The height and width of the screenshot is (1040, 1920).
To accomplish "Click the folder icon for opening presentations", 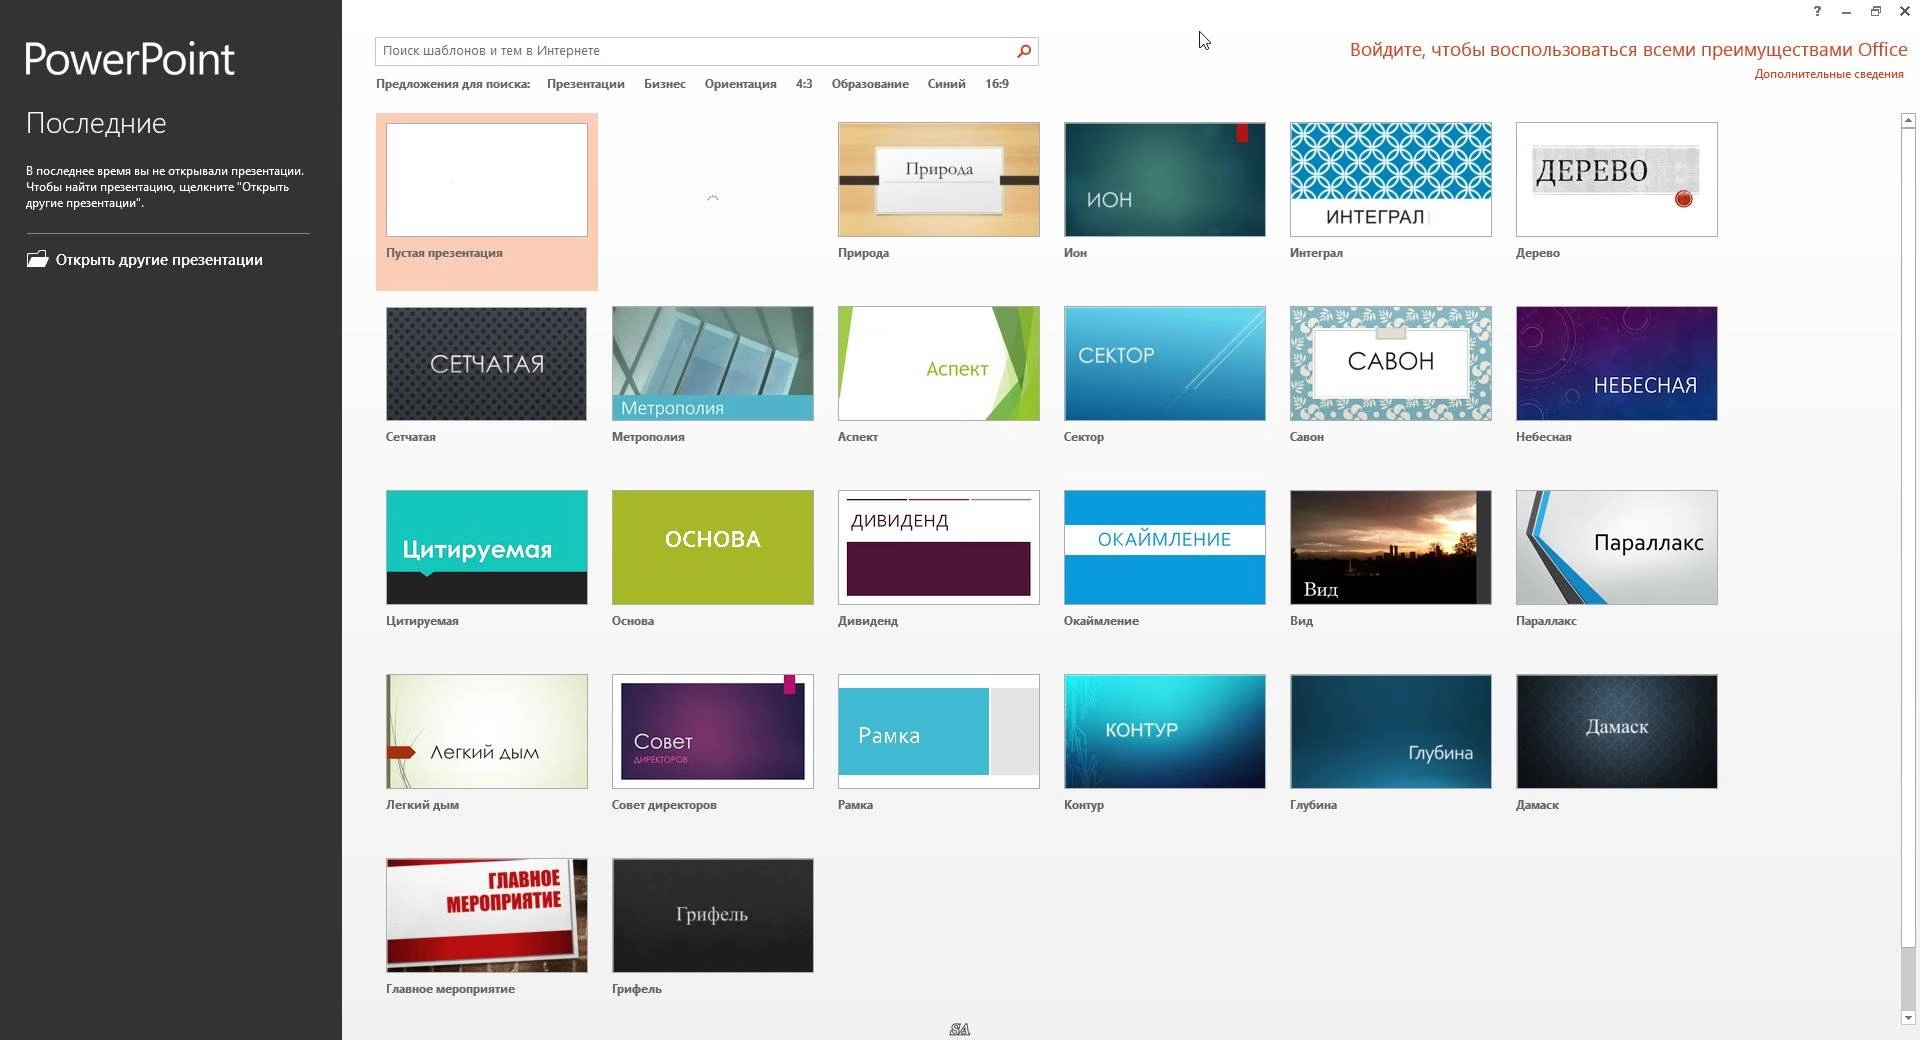I will coord(37,259).
